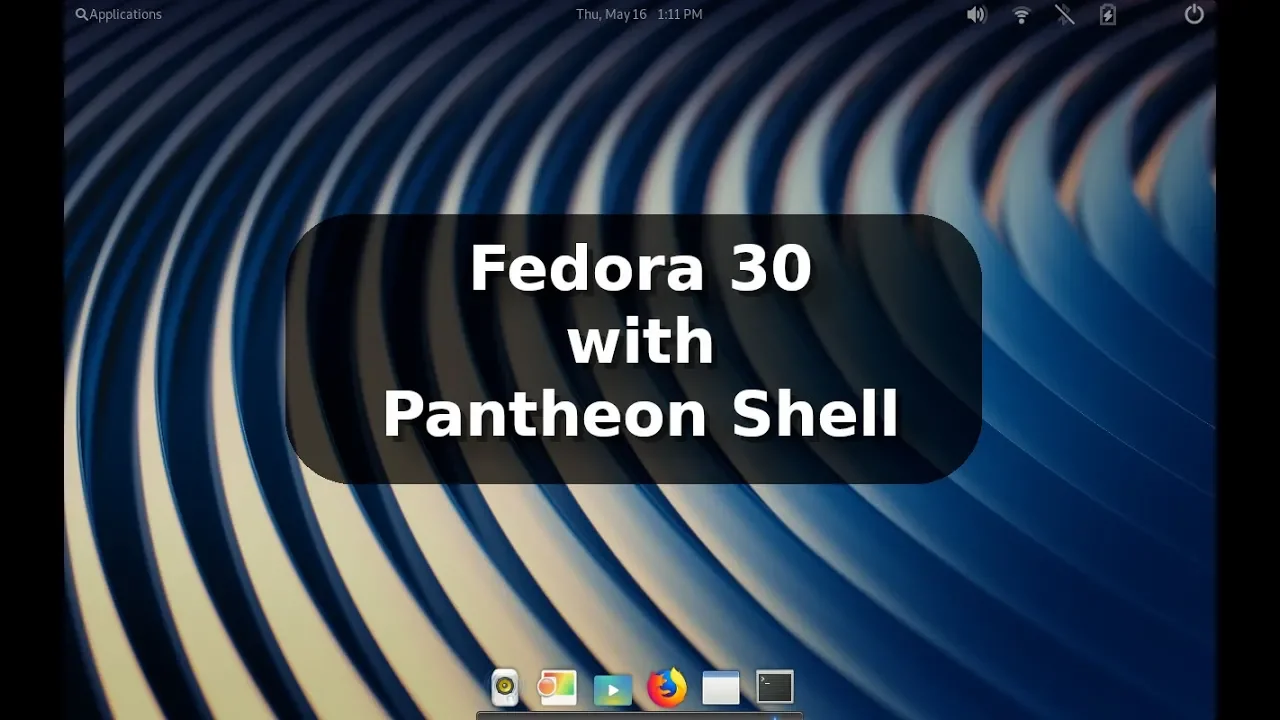The height and width of the screenshot is (720, 1280).
Task: Launch the Videos player from dock
Action: (612, 689)
